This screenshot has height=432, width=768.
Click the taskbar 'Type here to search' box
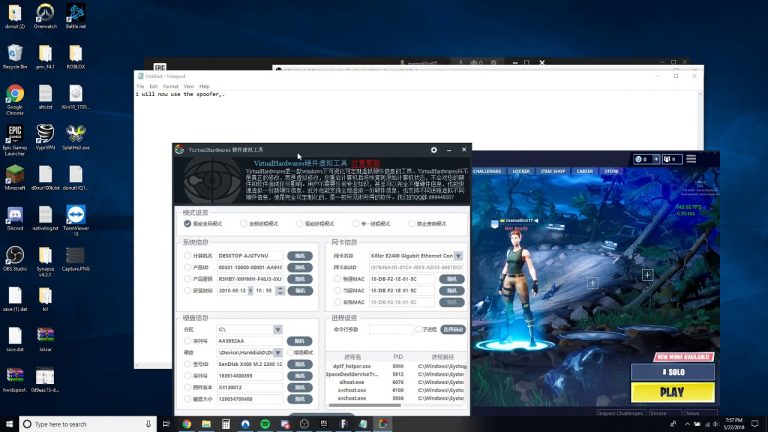pyautogui.click(x=88, y=424)
